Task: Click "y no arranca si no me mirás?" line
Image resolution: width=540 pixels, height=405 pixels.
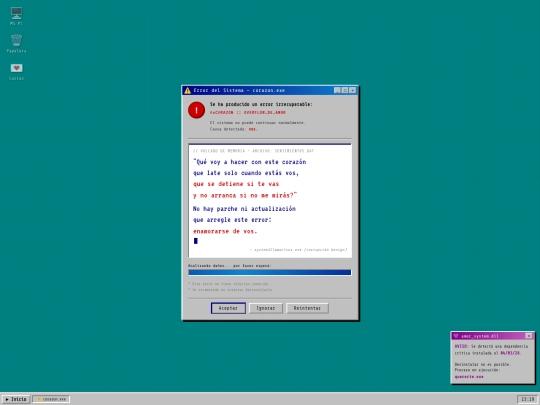Action: [x=245, y=195]
